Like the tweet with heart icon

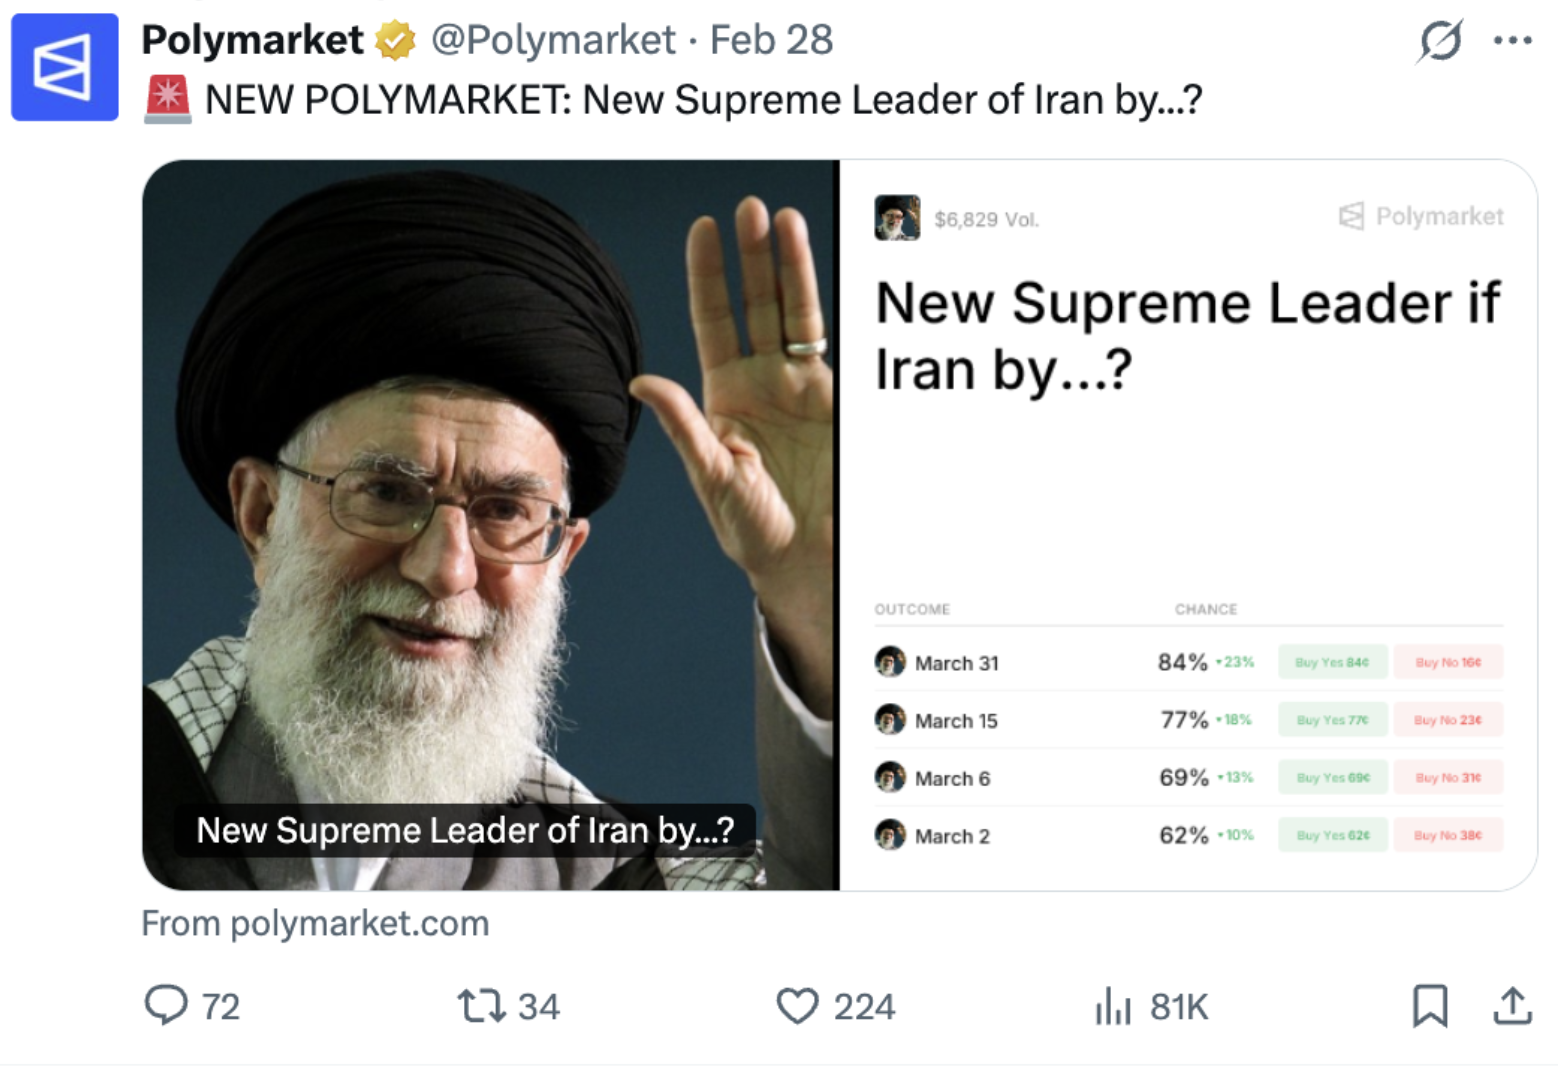click(797, 1005)
